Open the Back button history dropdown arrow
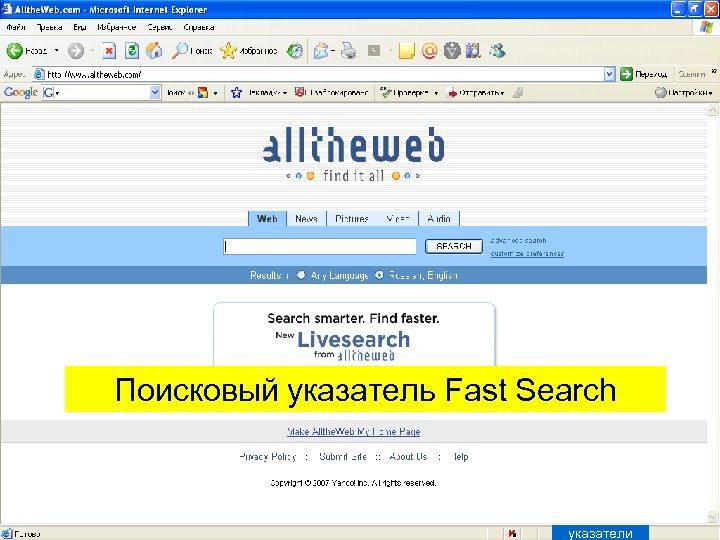 click(x=56, y=51)
